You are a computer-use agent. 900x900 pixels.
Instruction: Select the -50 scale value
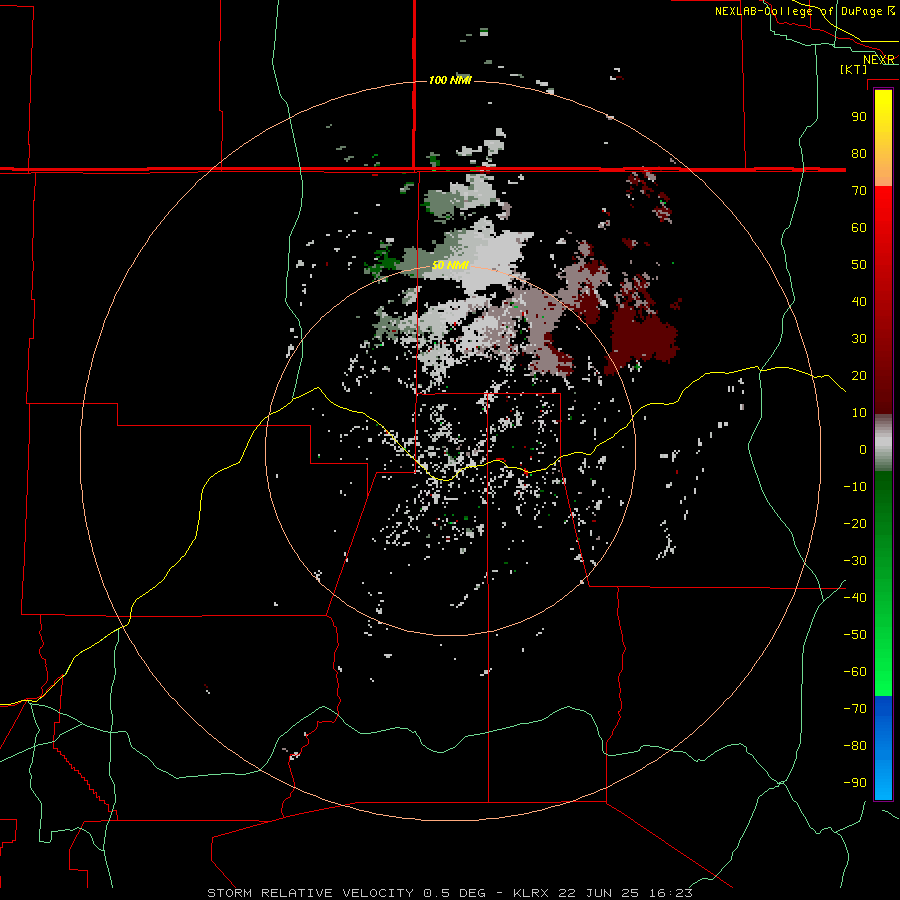(x=855, y=635)
